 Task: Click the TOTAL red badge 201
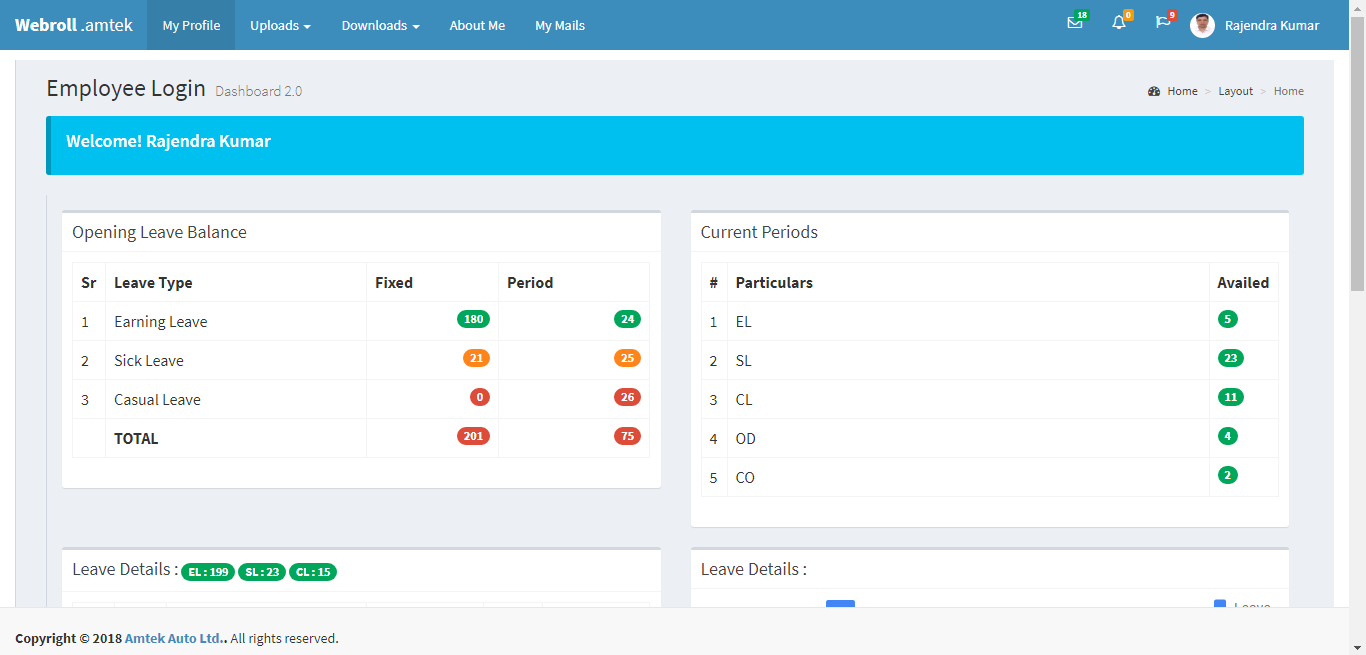pos(473,436)
